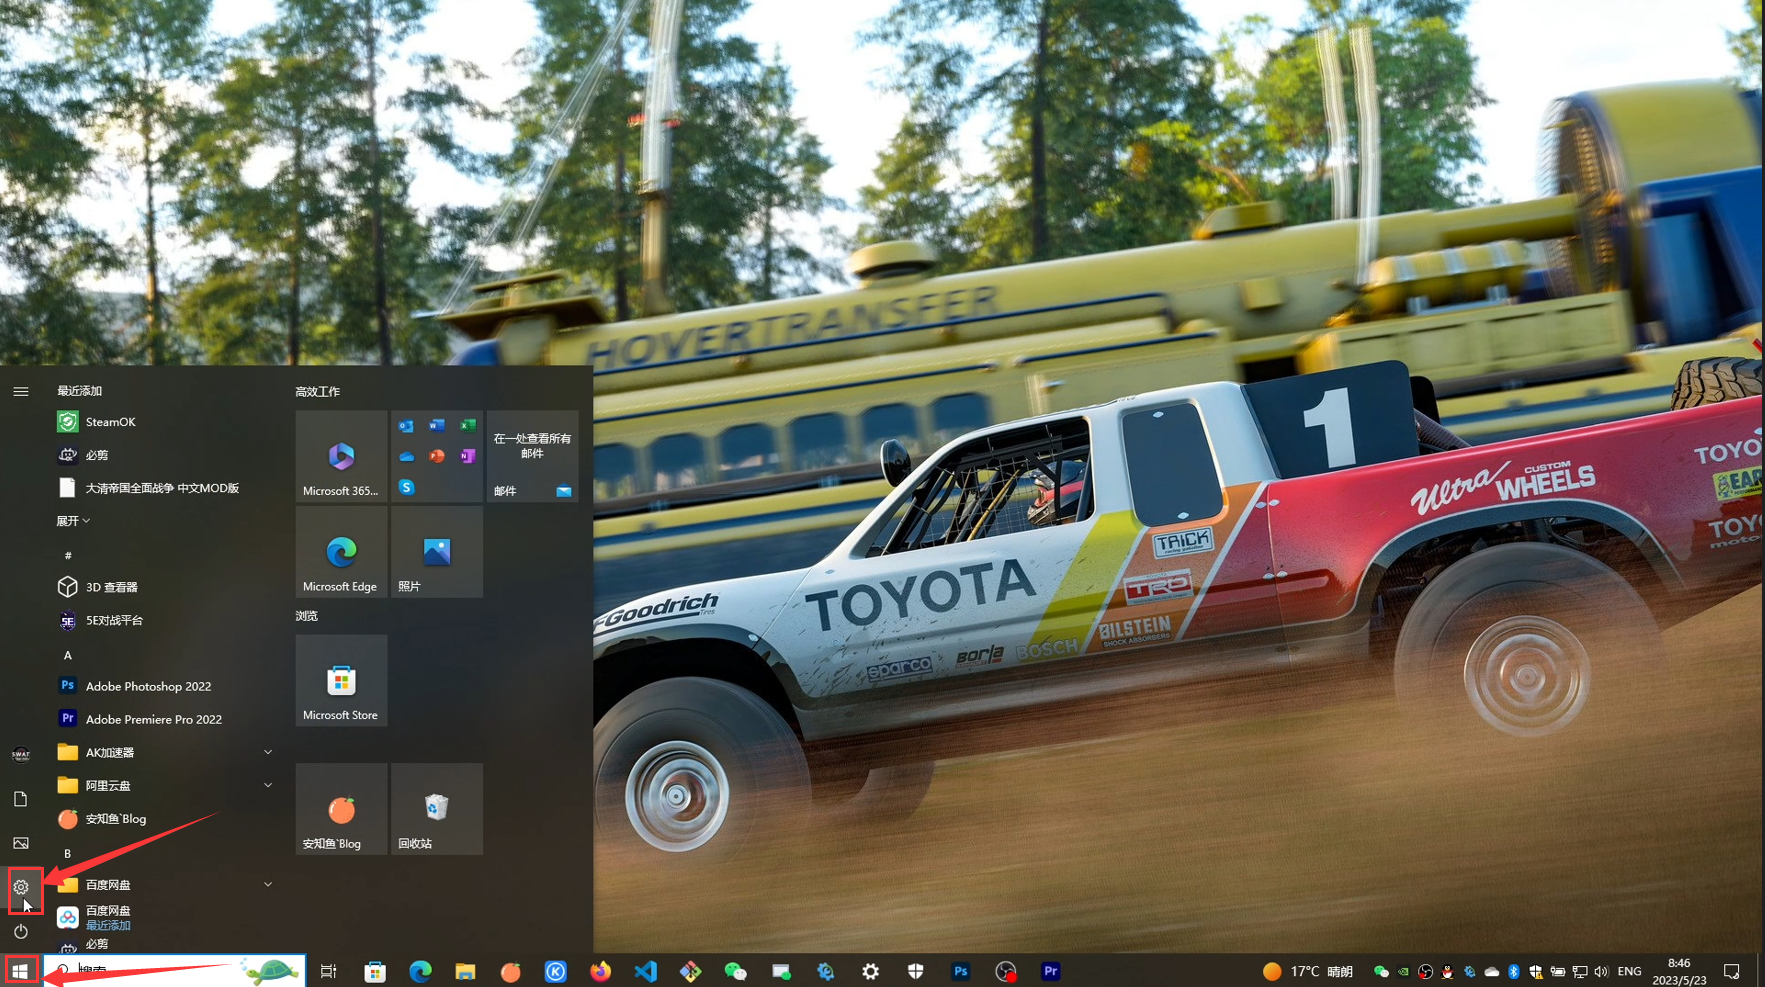Select SteamOK in recently added list

click(x=110, y=422)
